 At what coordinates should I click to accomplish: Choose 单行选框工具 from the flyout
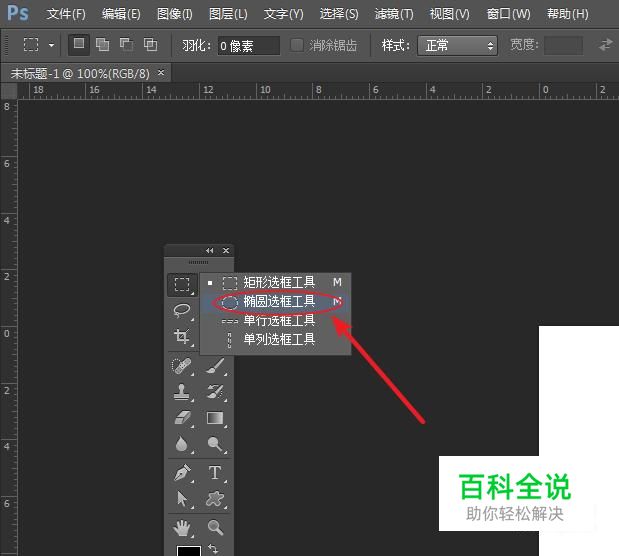coord(276,321)
